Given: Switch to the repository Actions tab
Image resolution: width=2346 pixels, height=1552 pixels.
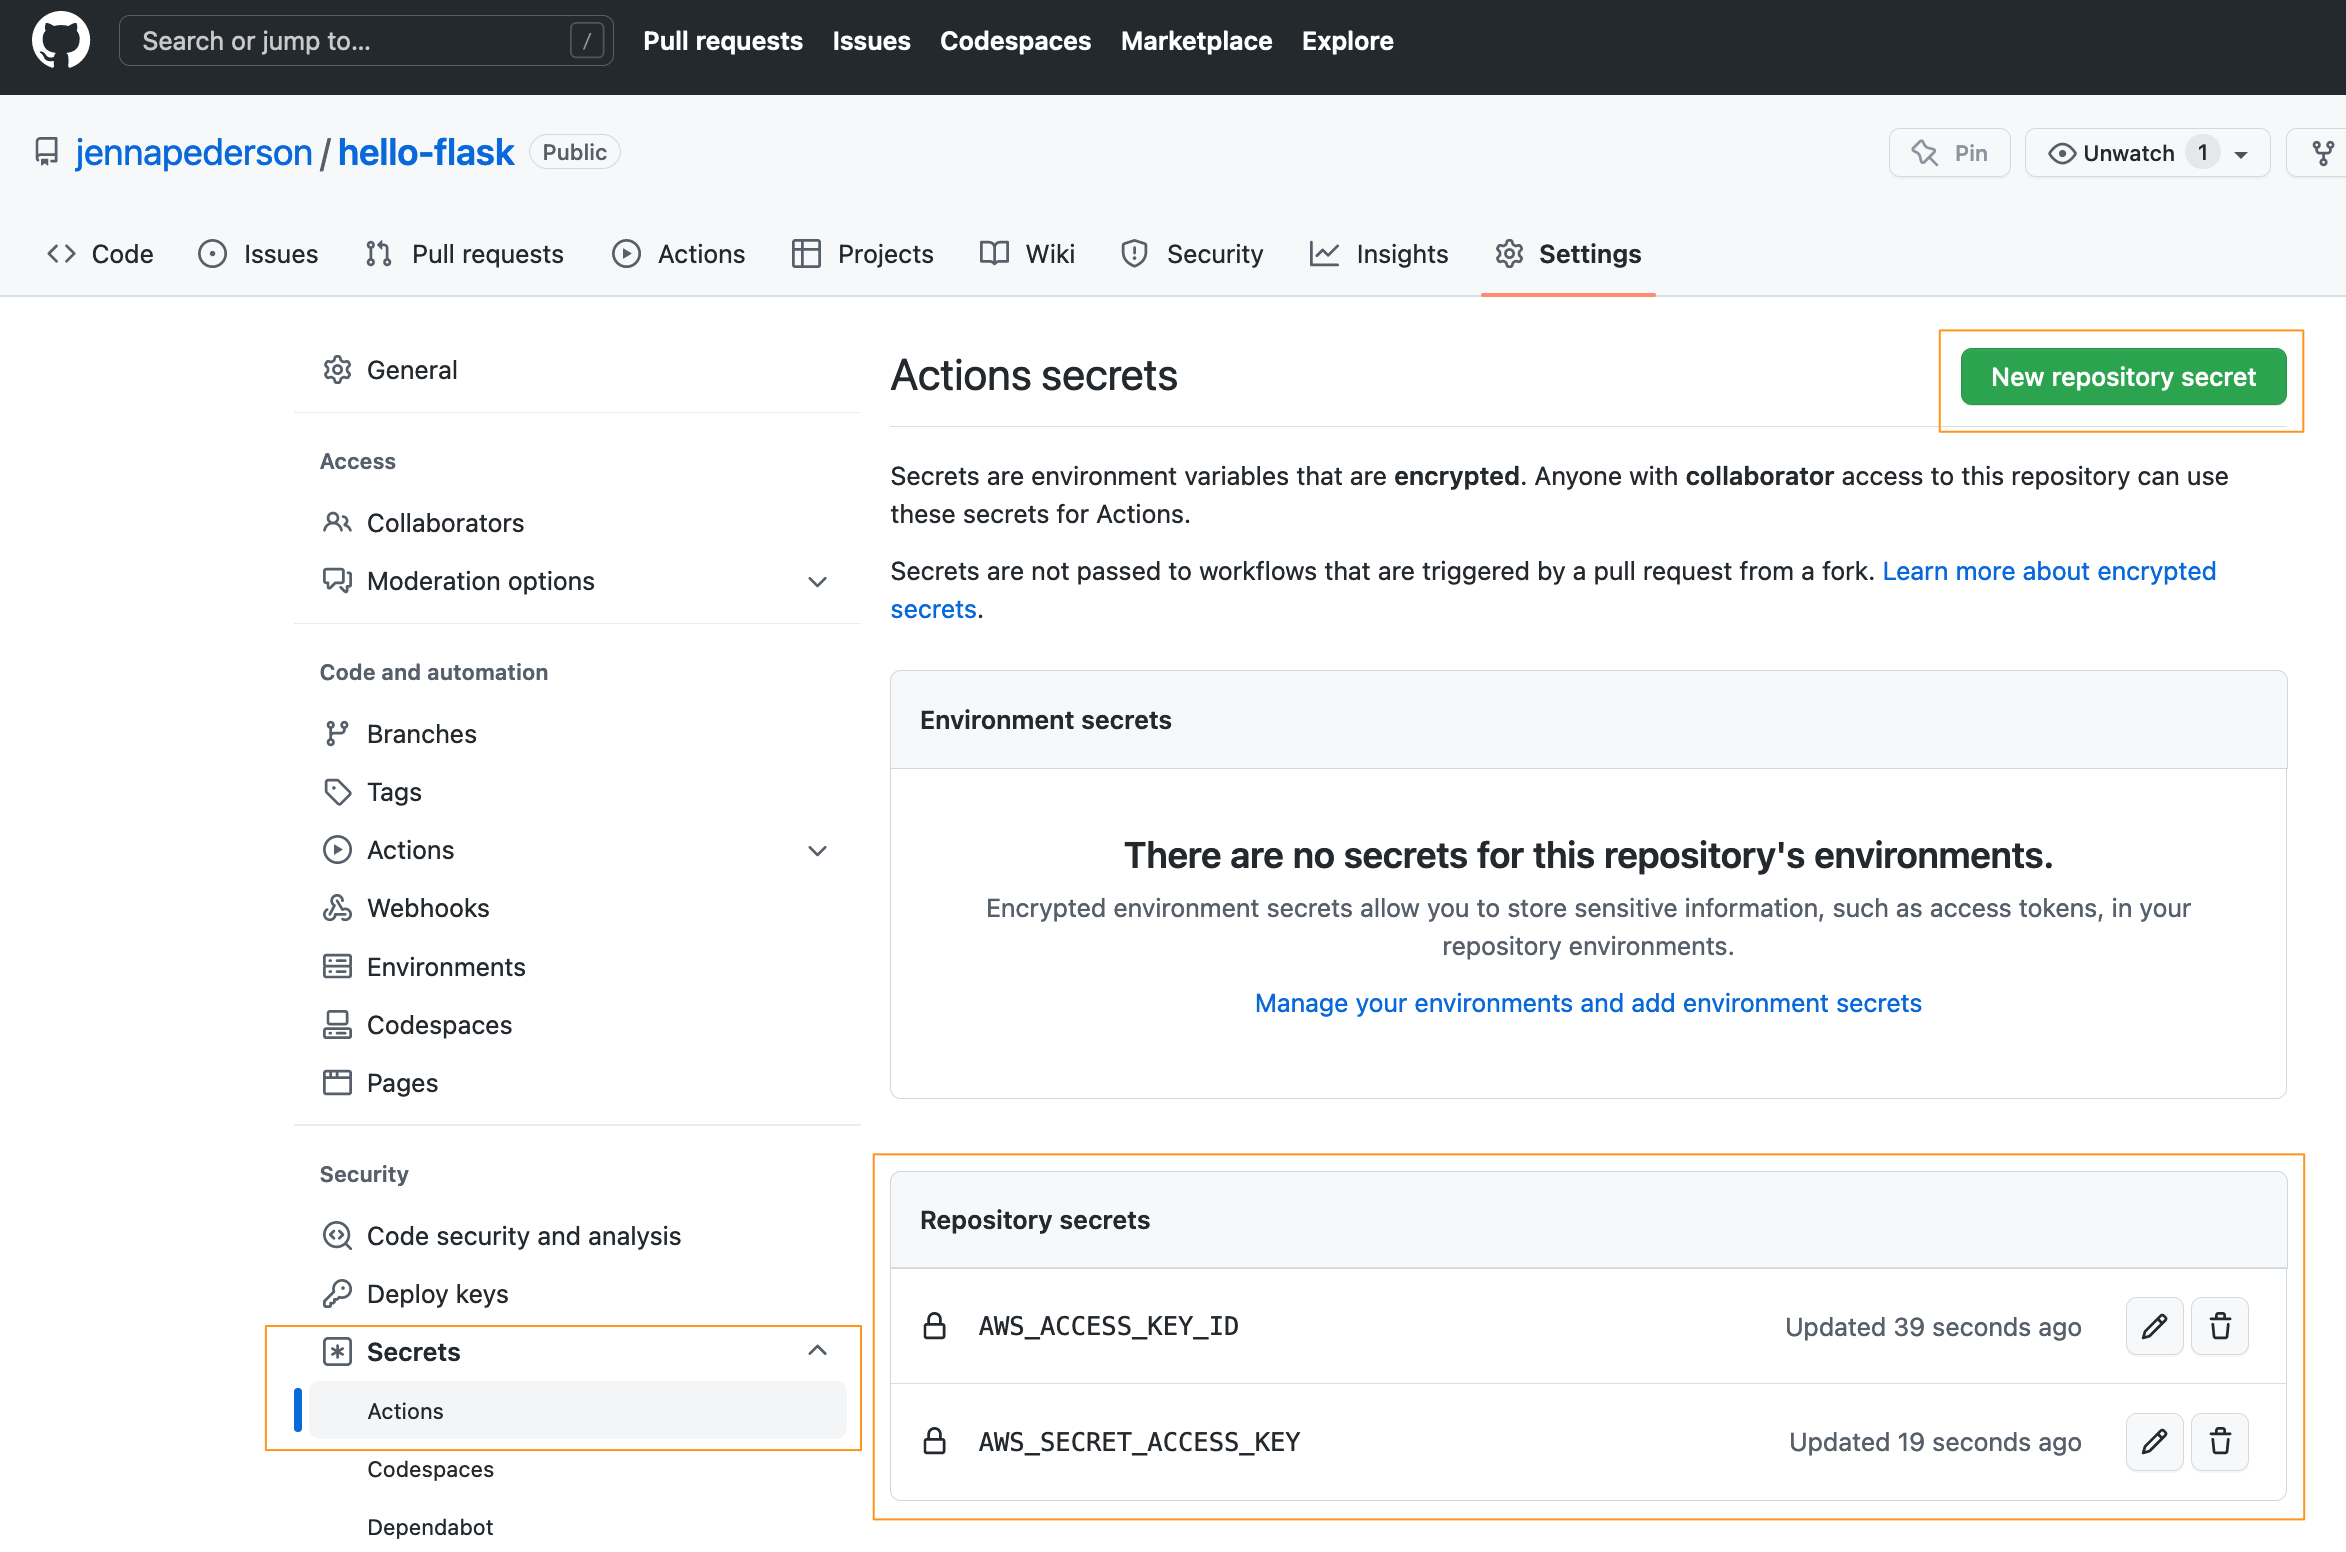Looking at the screenshot, I should click(678, 254).
